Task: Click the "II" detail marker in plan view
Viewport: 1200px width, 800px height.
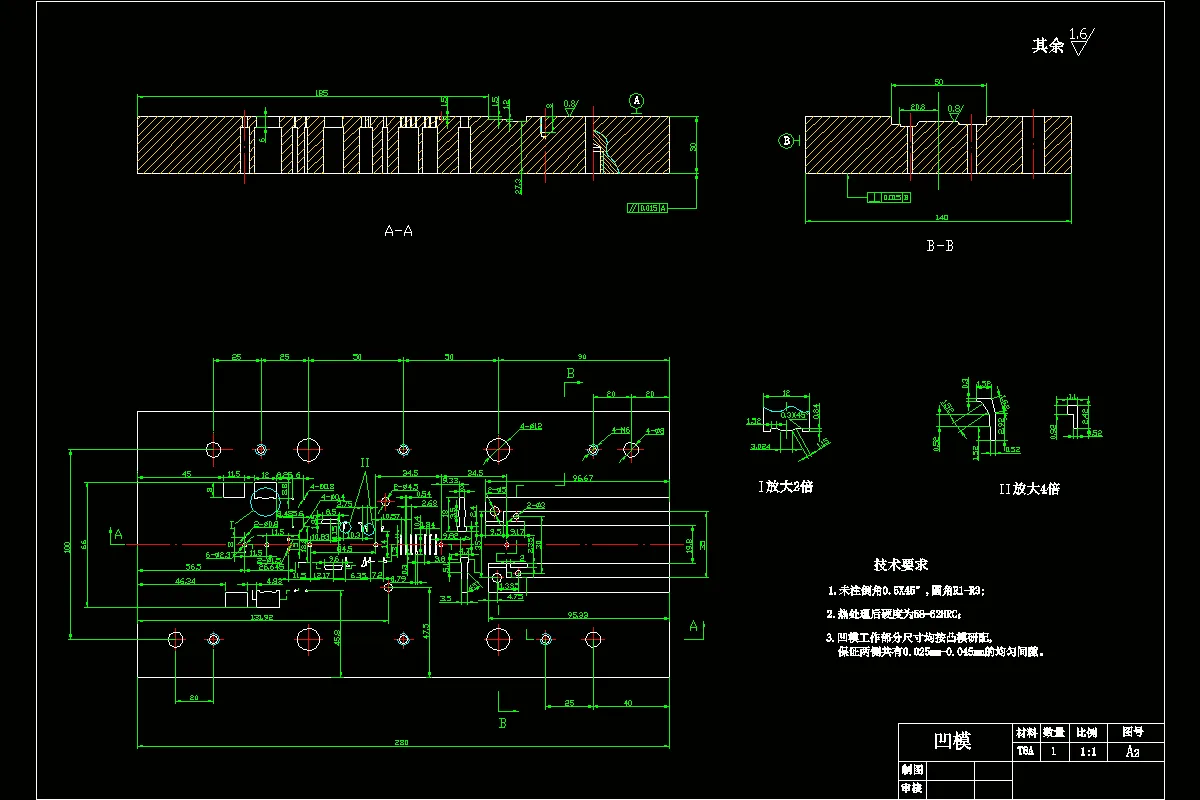Action: pyautogui.click(x=365, y=463)
